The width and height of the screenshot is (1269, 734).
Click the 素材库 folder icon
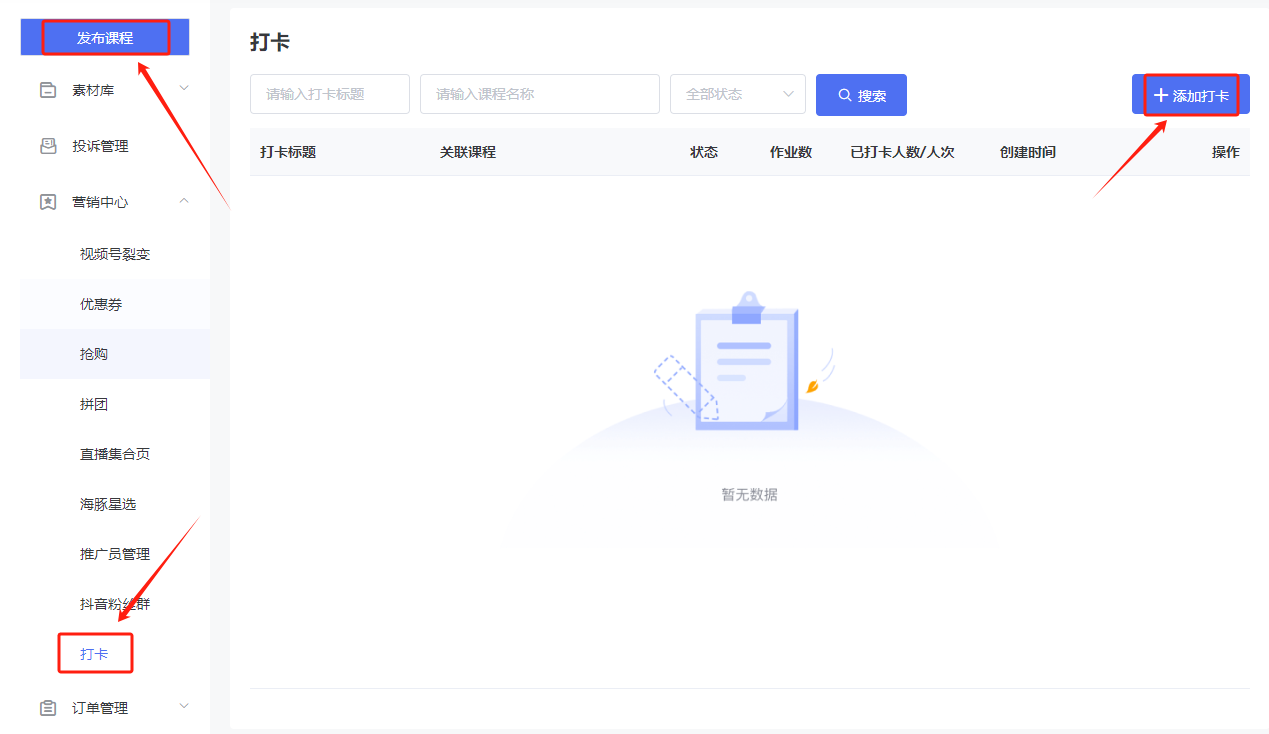click(x=48, y=90)
